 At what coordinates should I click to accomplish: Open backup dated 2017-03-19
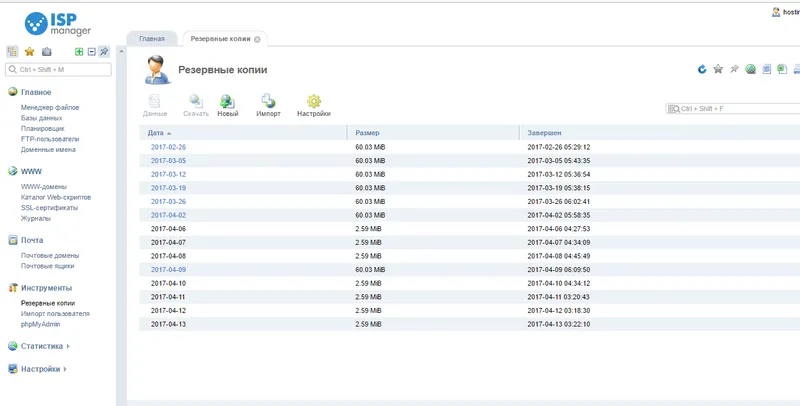(168, 188)
